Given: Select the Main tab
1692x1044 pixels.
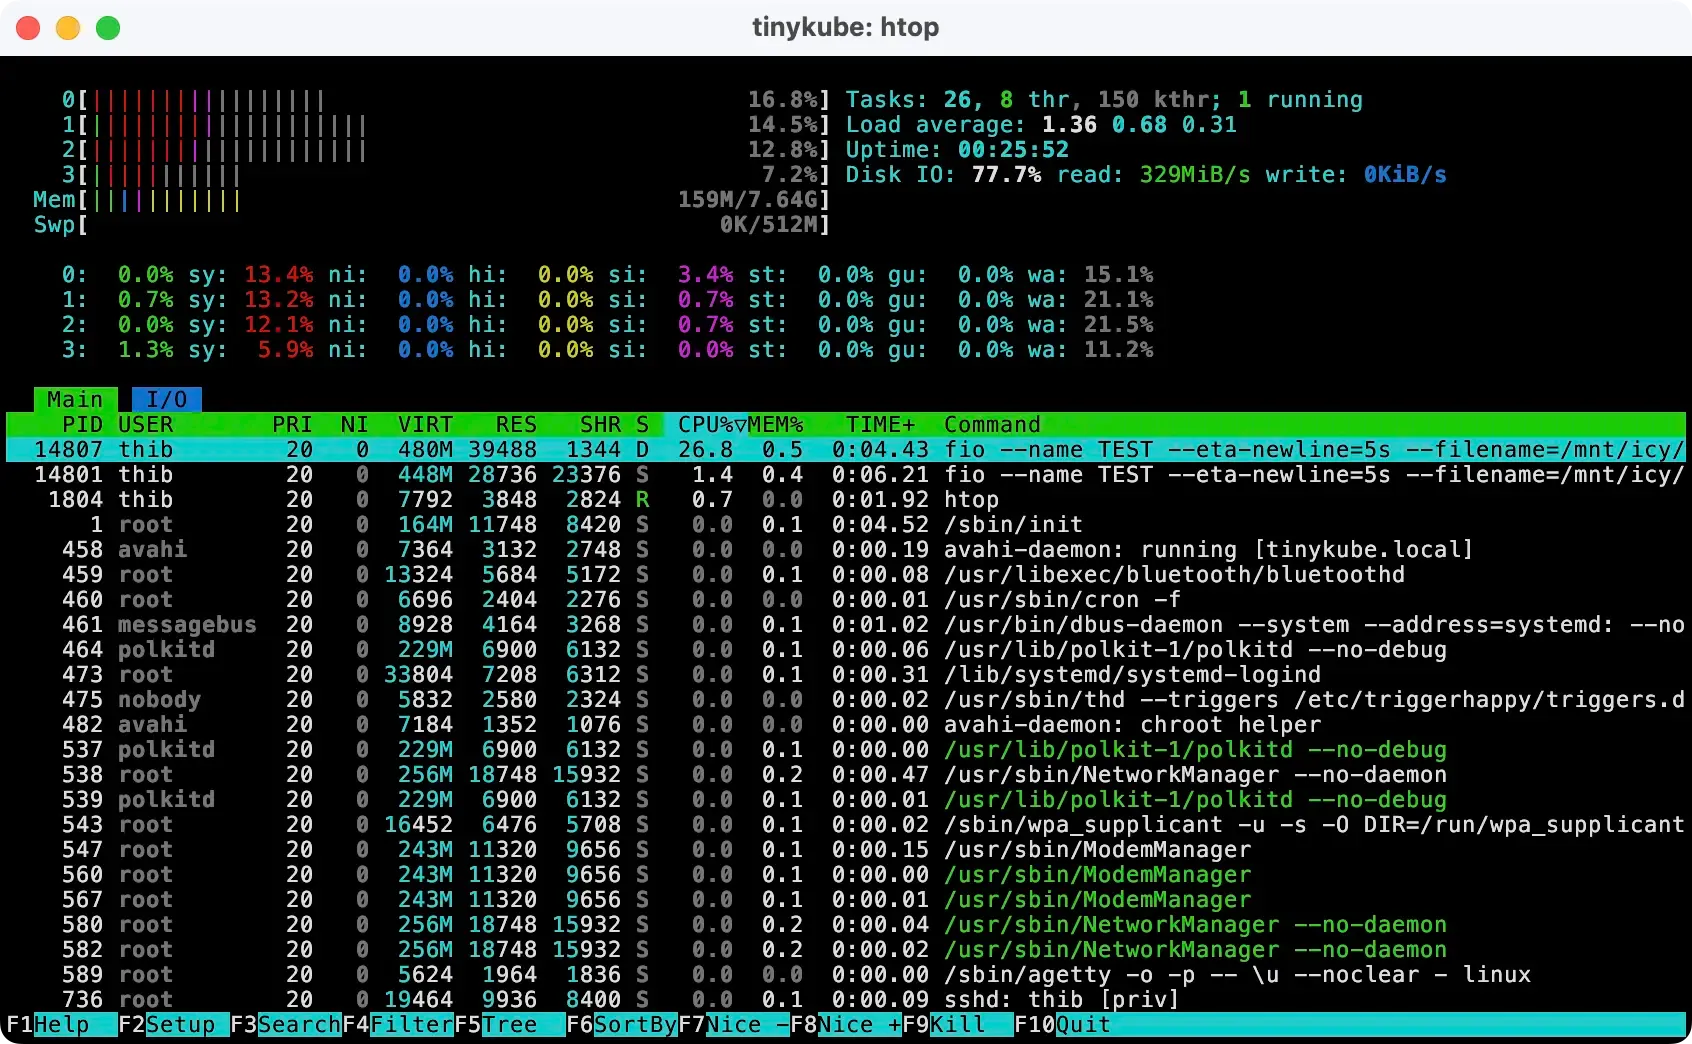Looking at the screenshot, I should click(x=74, y=399).
